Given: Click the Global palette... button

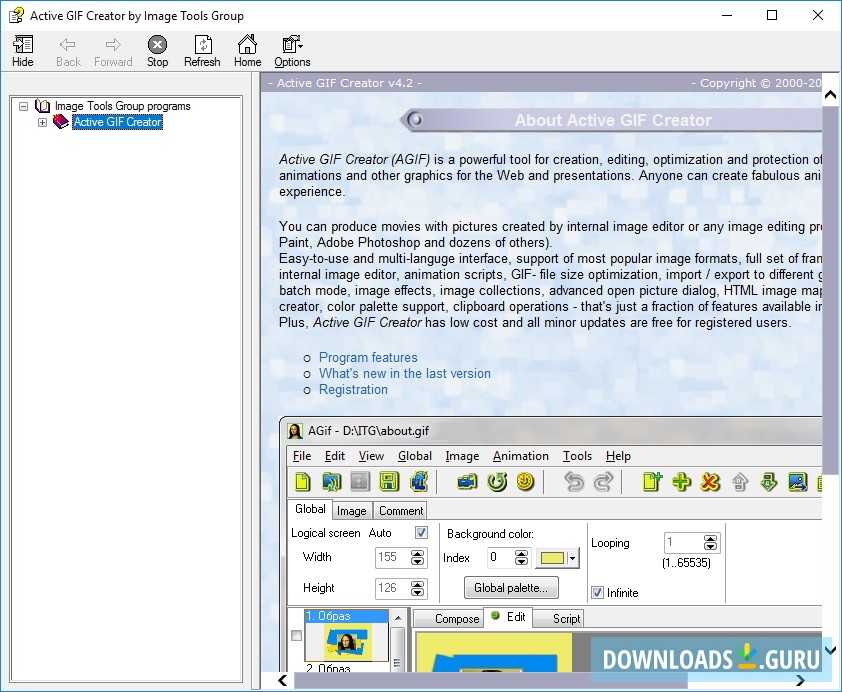Looking at the screenshot, I should [511, 587].
